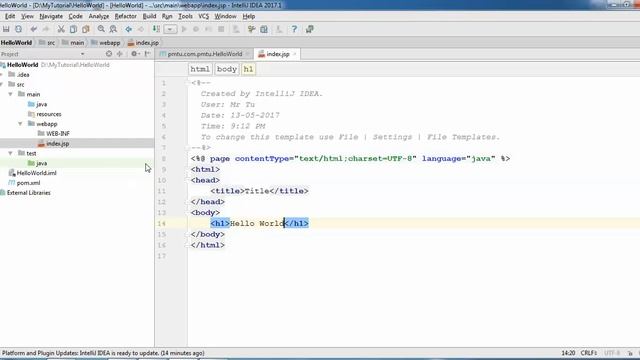Click the Platform and Plugin Updates message

[103, 353]
